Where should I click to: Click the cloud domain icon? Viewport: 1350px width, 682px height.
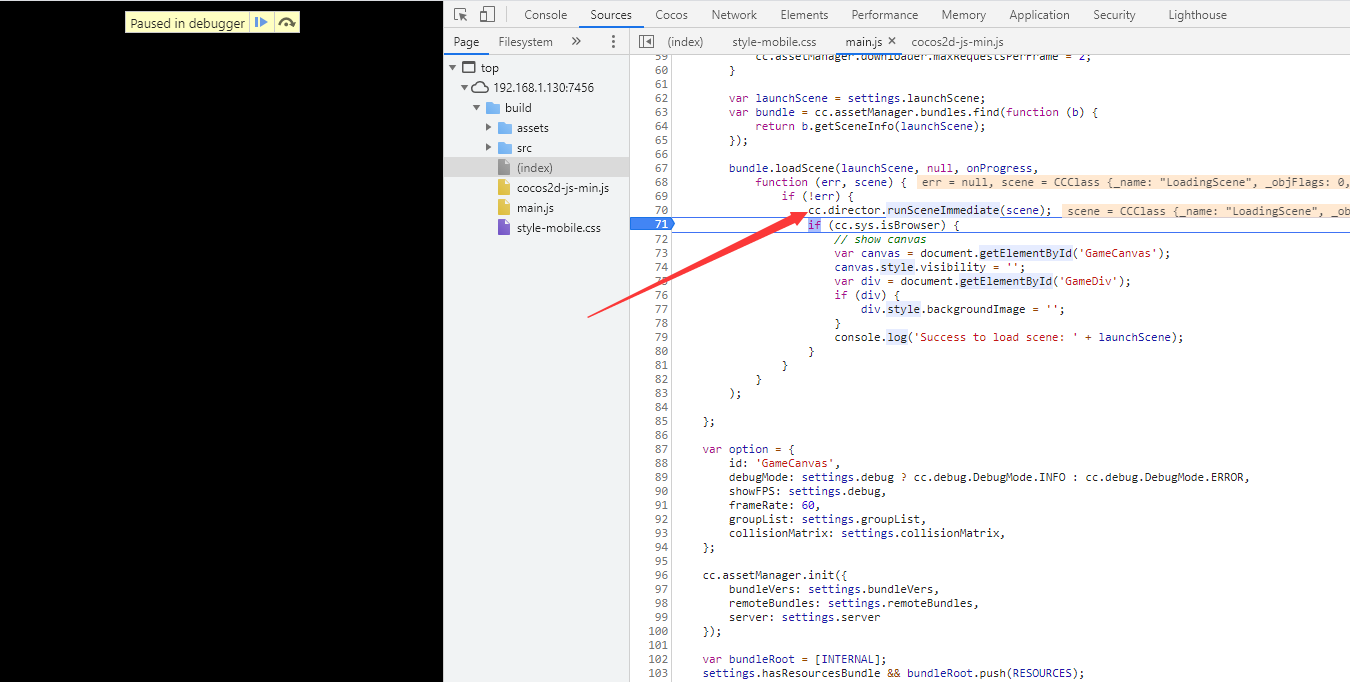(481, 88)
